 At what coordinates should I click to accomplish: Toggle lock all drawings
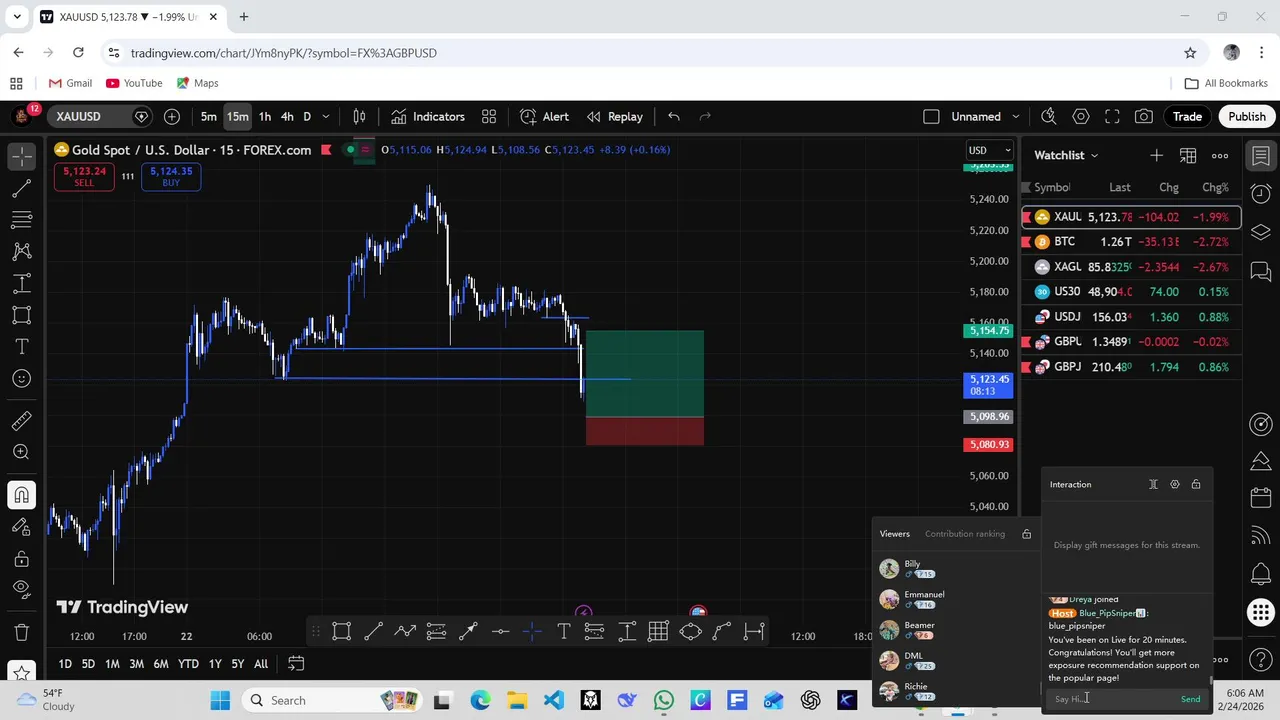pyautogui.click(x=21, y=559)
